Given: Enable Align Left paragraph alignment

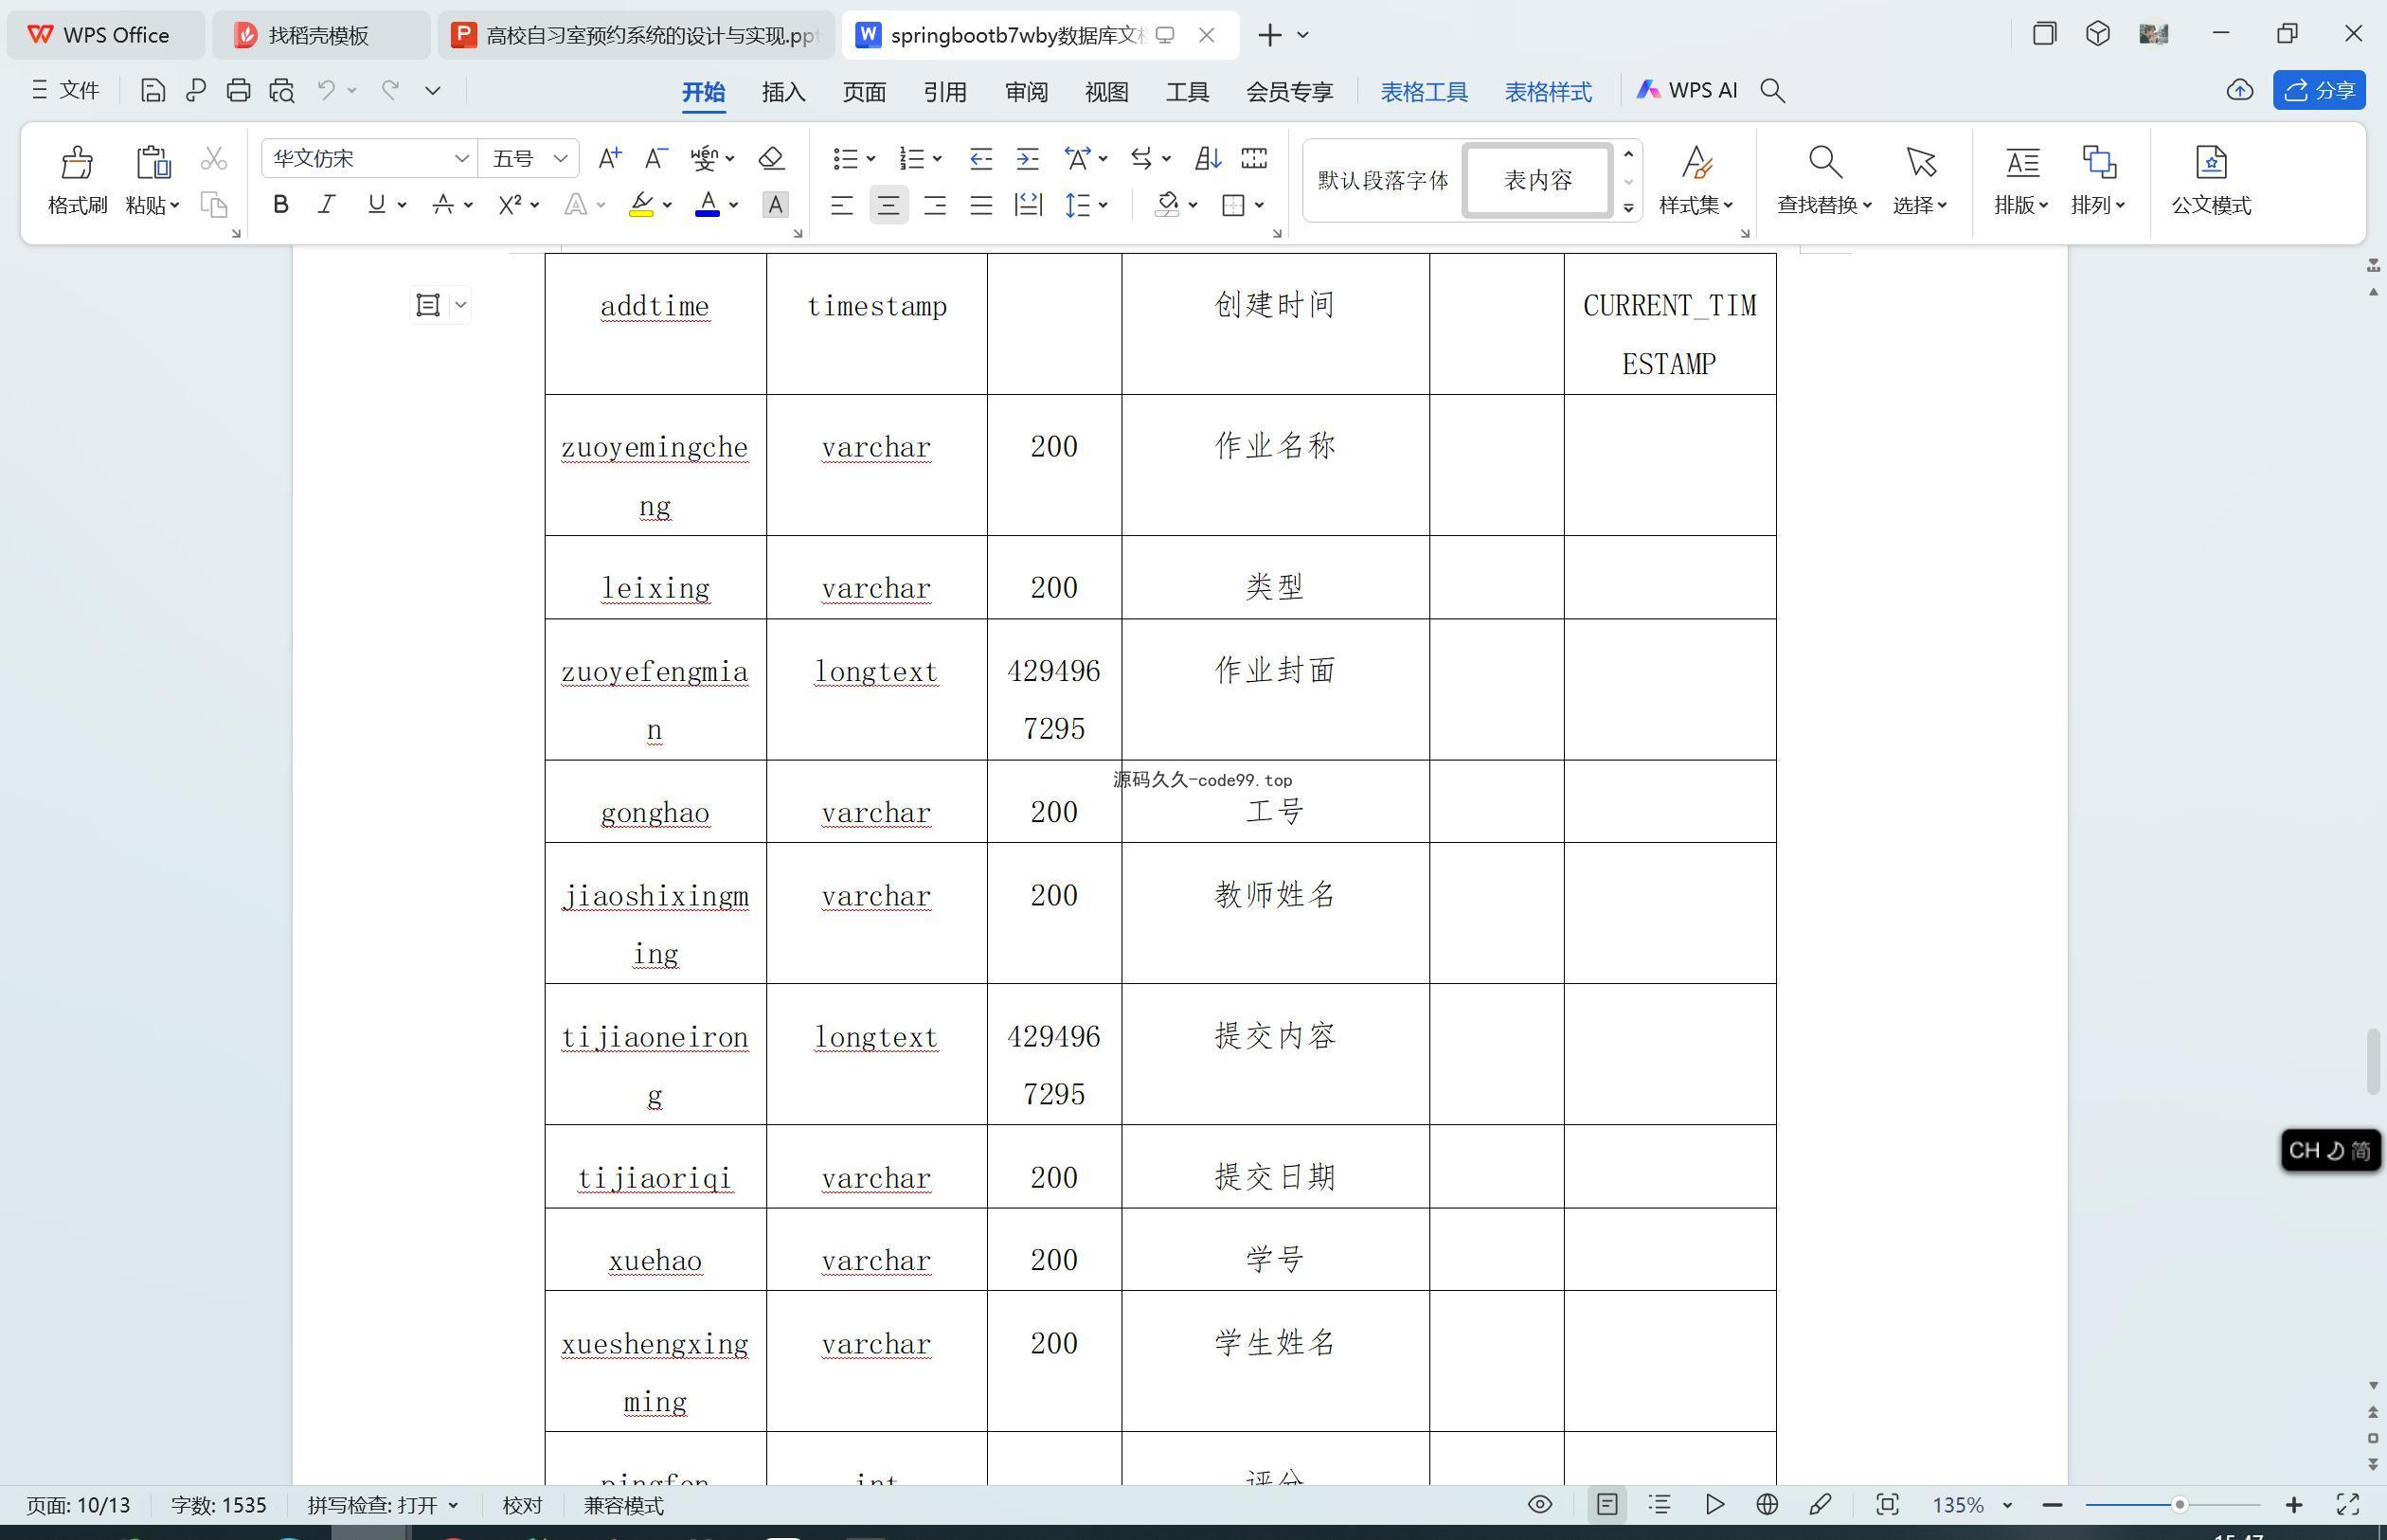Looking at the screenshot, I should 842,205.
